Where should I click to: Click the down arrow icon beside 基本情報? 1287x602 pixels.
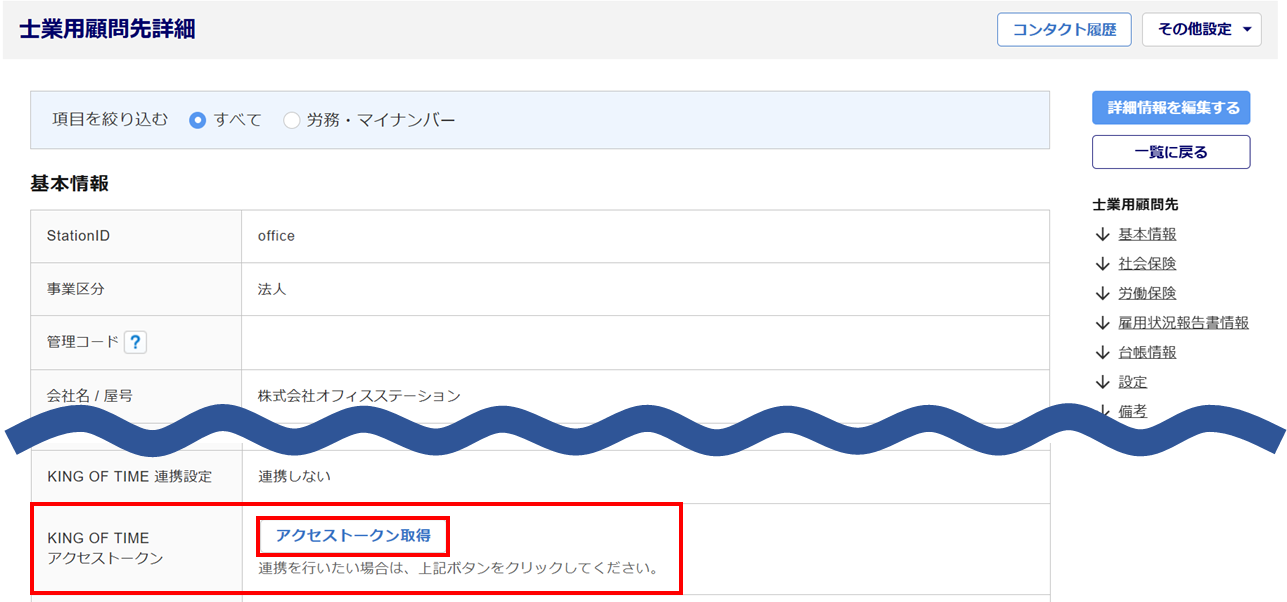(1103, 234)
